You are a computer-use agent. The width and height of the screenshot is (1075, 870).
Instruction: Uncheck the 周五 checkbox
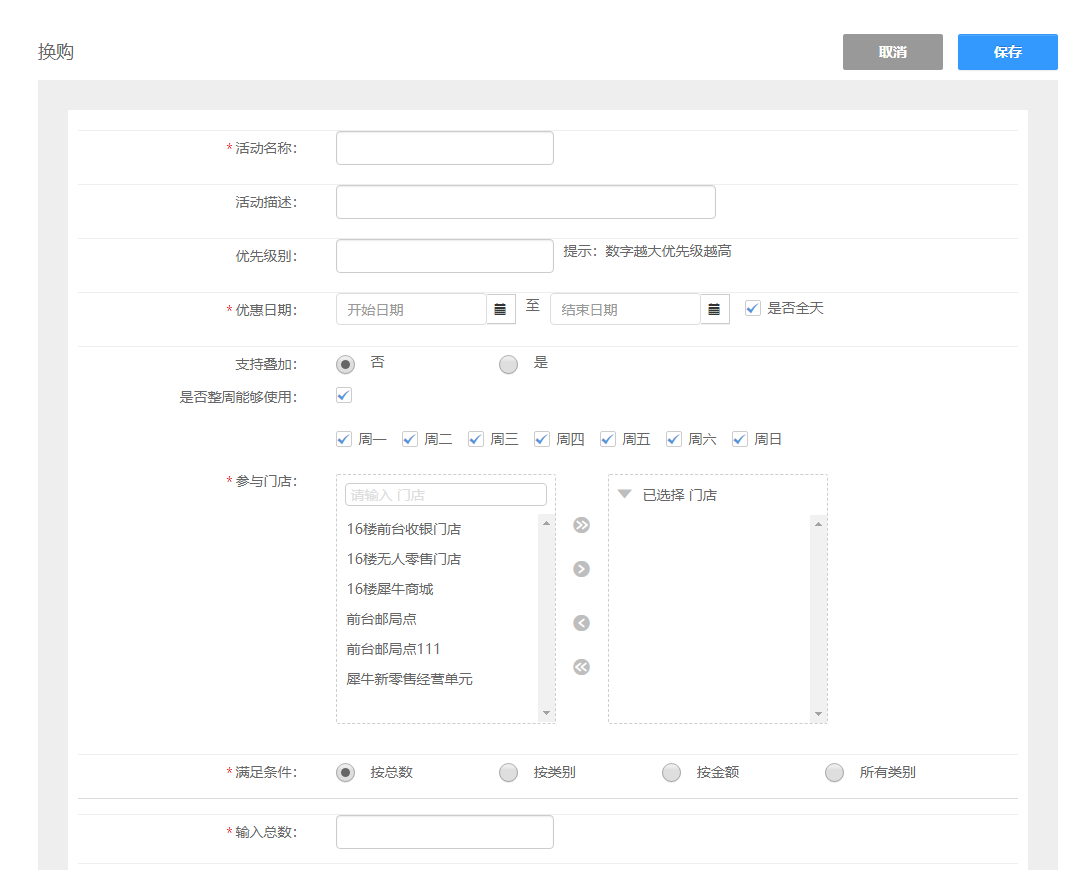(607, 439)
